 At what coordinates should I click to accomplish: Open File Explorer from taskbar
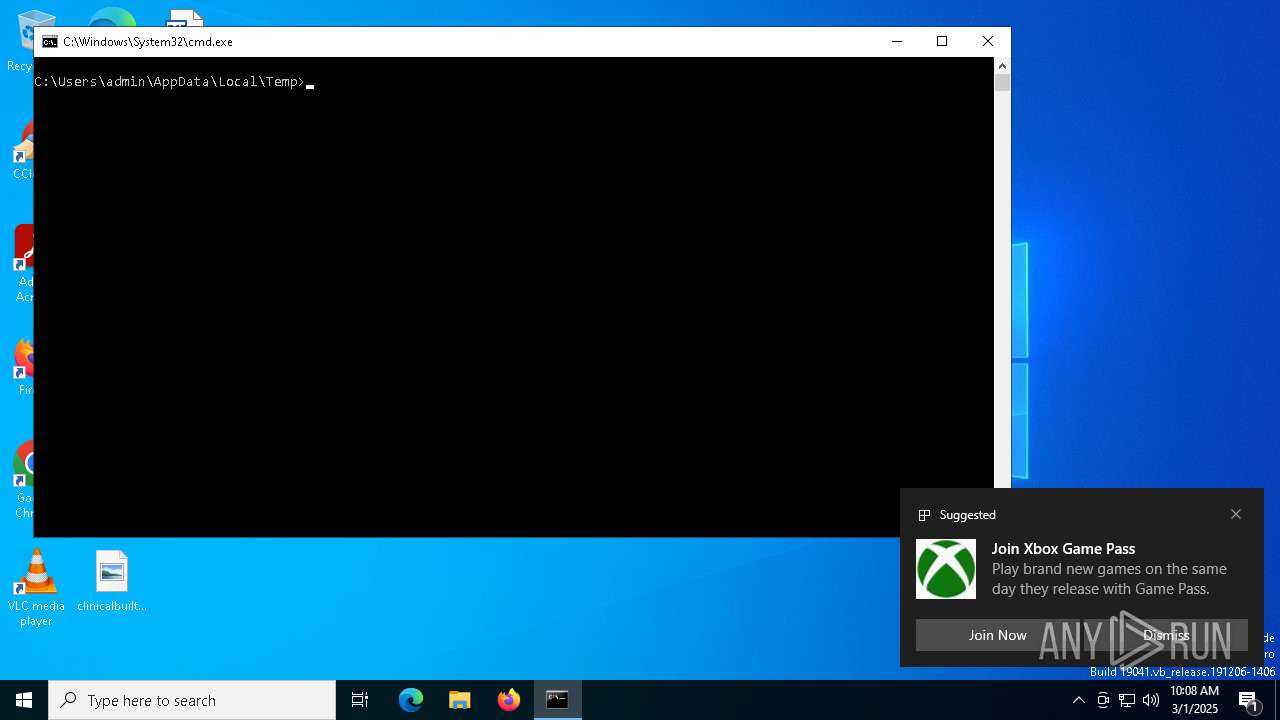[460, 700]
